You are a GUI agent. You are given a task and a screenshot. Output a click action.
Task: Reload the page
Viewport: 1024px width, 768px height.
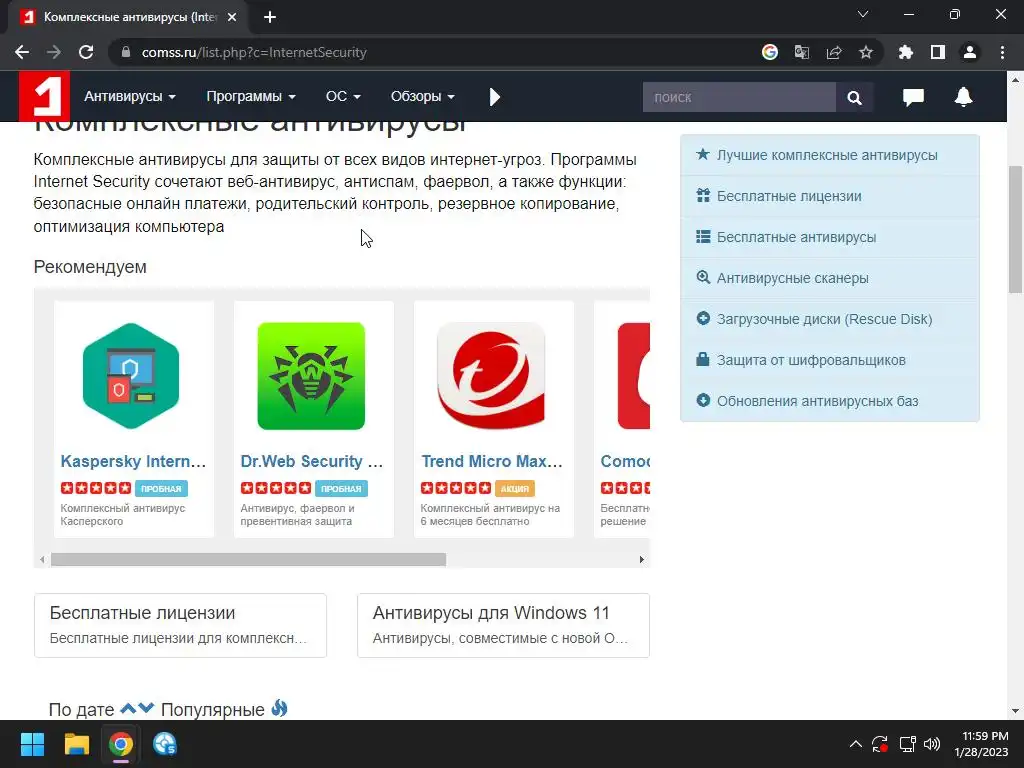pyautogui.click(x=86, y=52)
